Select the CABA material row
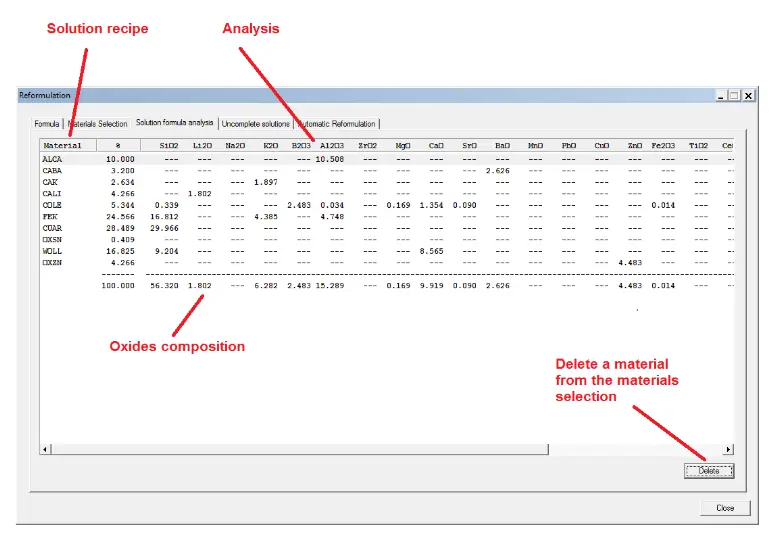The width and height of the screenshot is (777, 541). point(52,171)
